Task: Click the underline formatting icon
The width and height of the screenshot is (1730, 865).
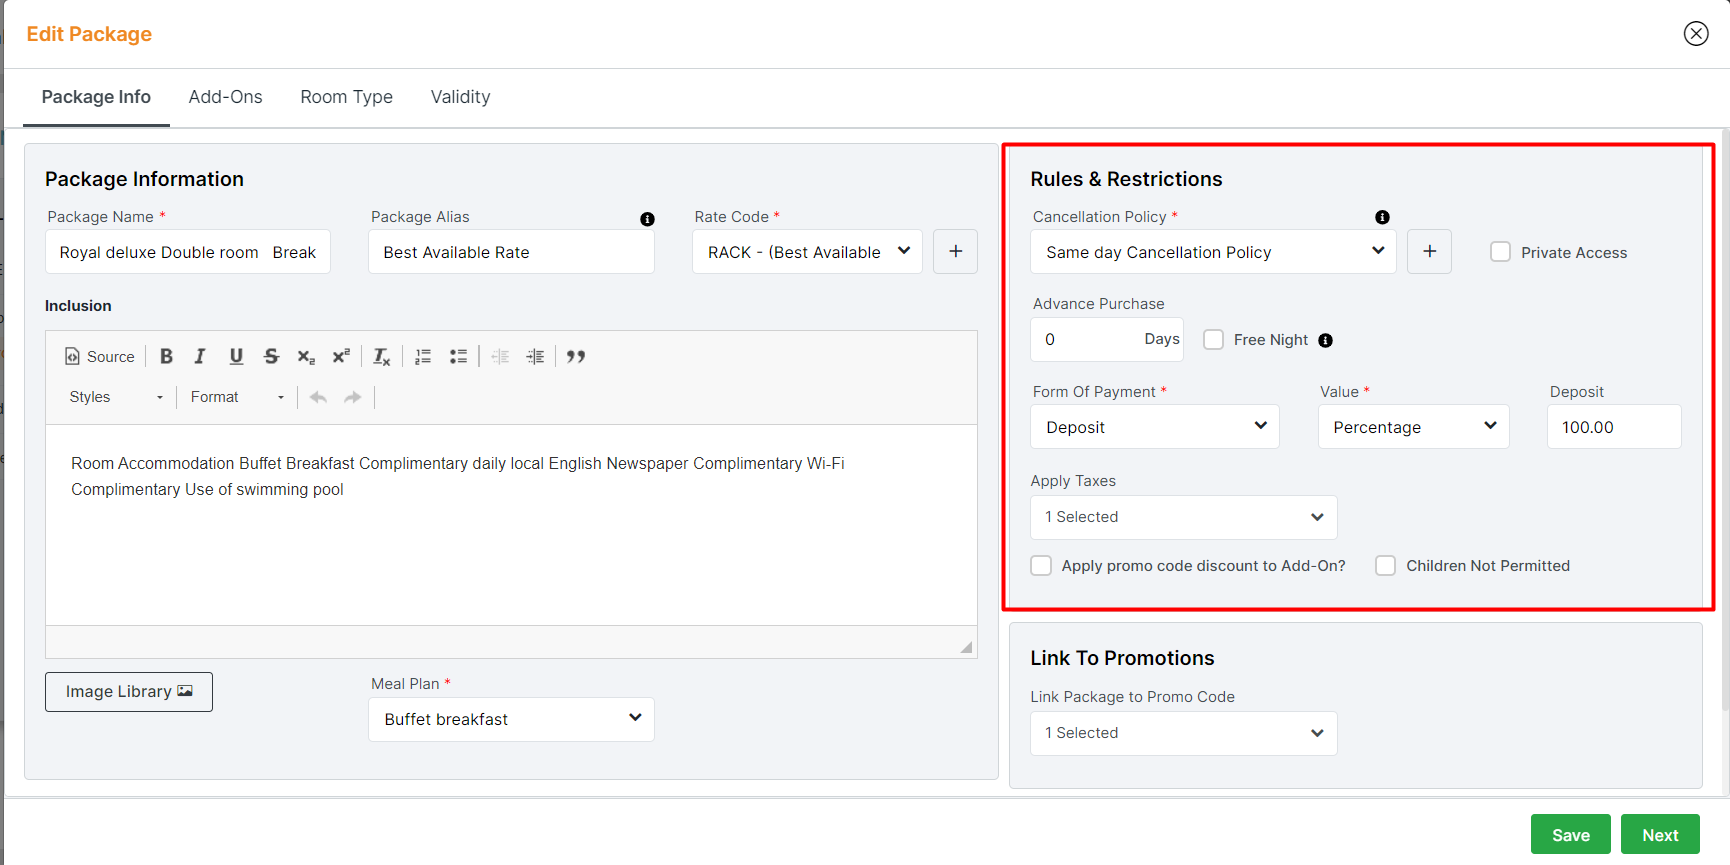Action: 236,356
